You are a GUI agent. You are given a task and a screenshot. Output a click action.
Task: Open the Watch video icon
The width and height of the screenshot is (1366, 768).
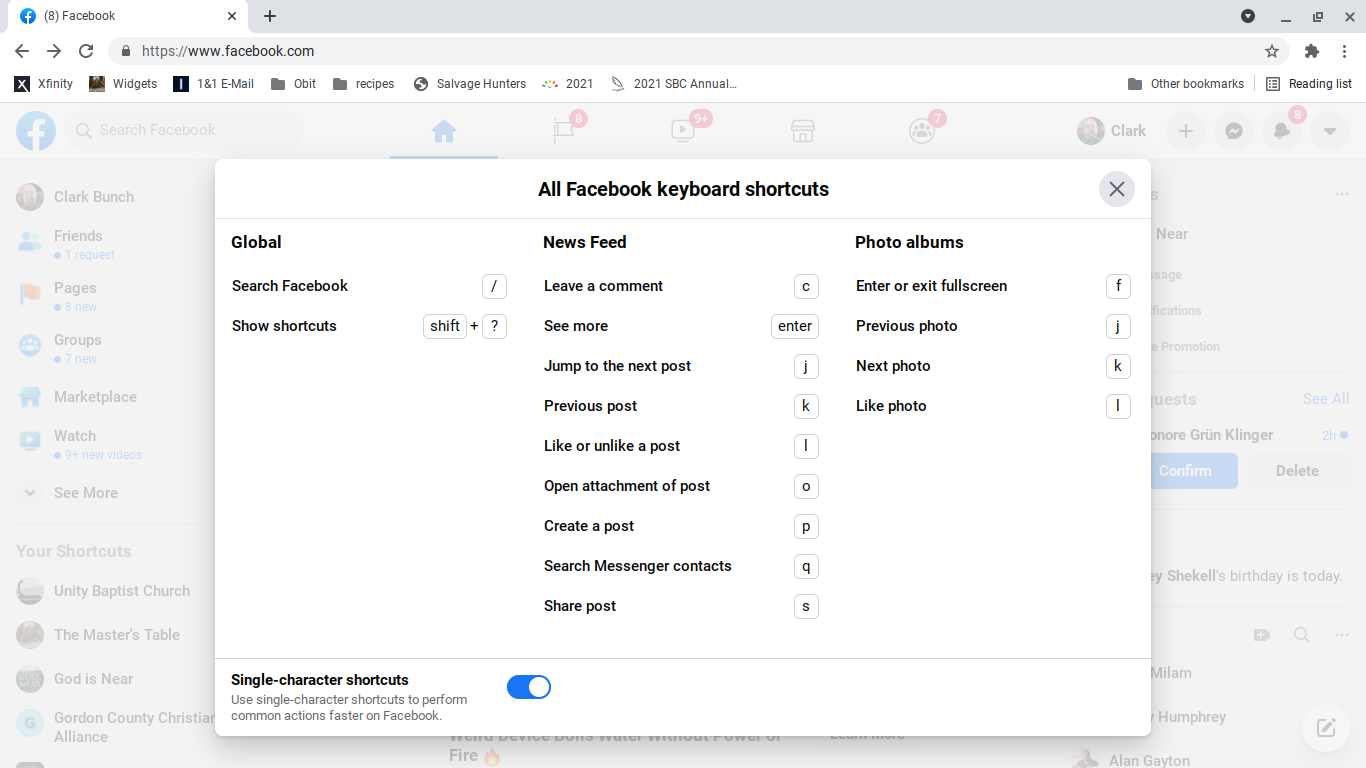click(682, 131)
